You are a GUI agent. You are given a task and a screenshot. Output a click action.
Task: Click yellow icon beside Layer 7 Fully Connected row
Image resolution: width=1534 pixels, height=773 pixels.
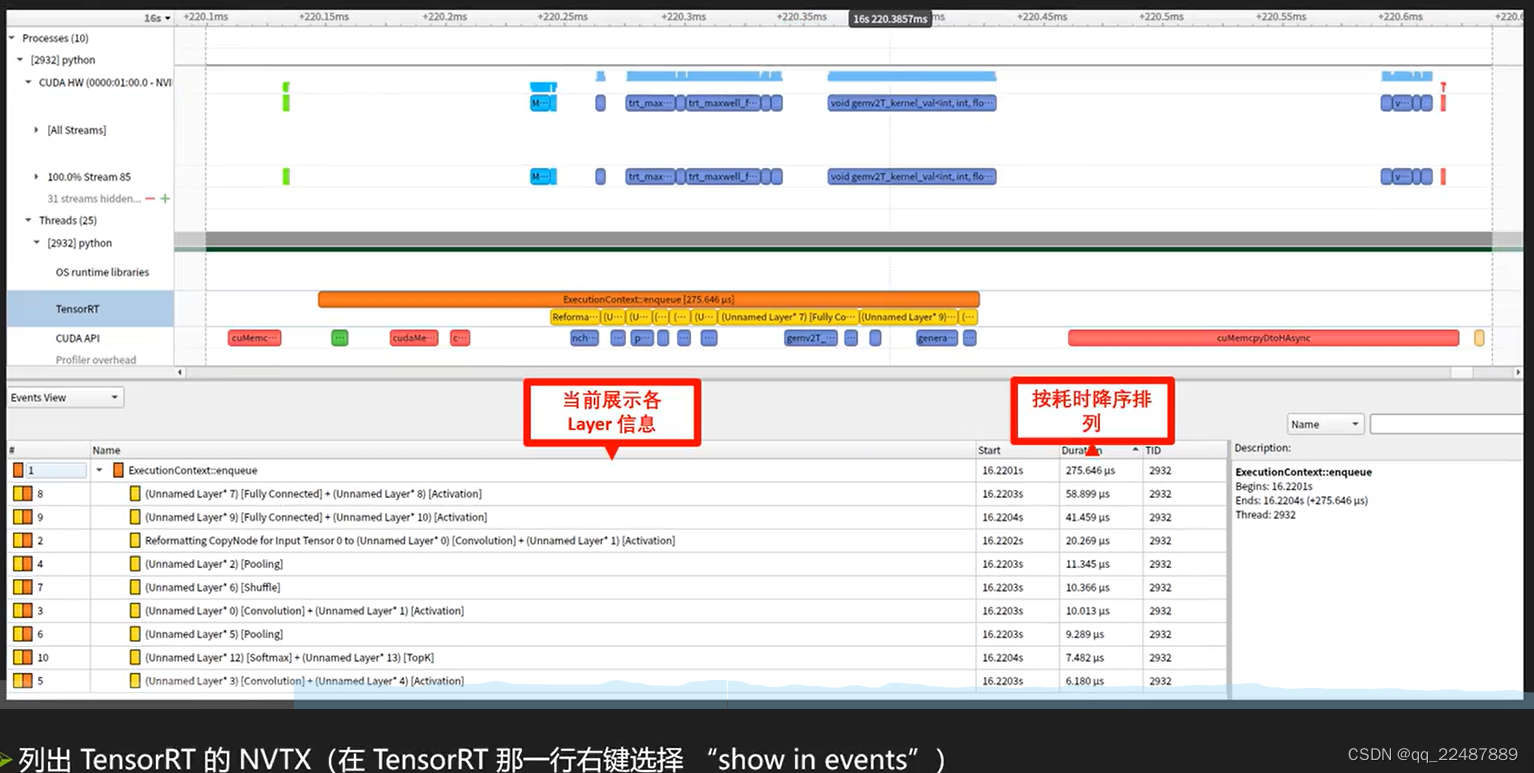135,494
